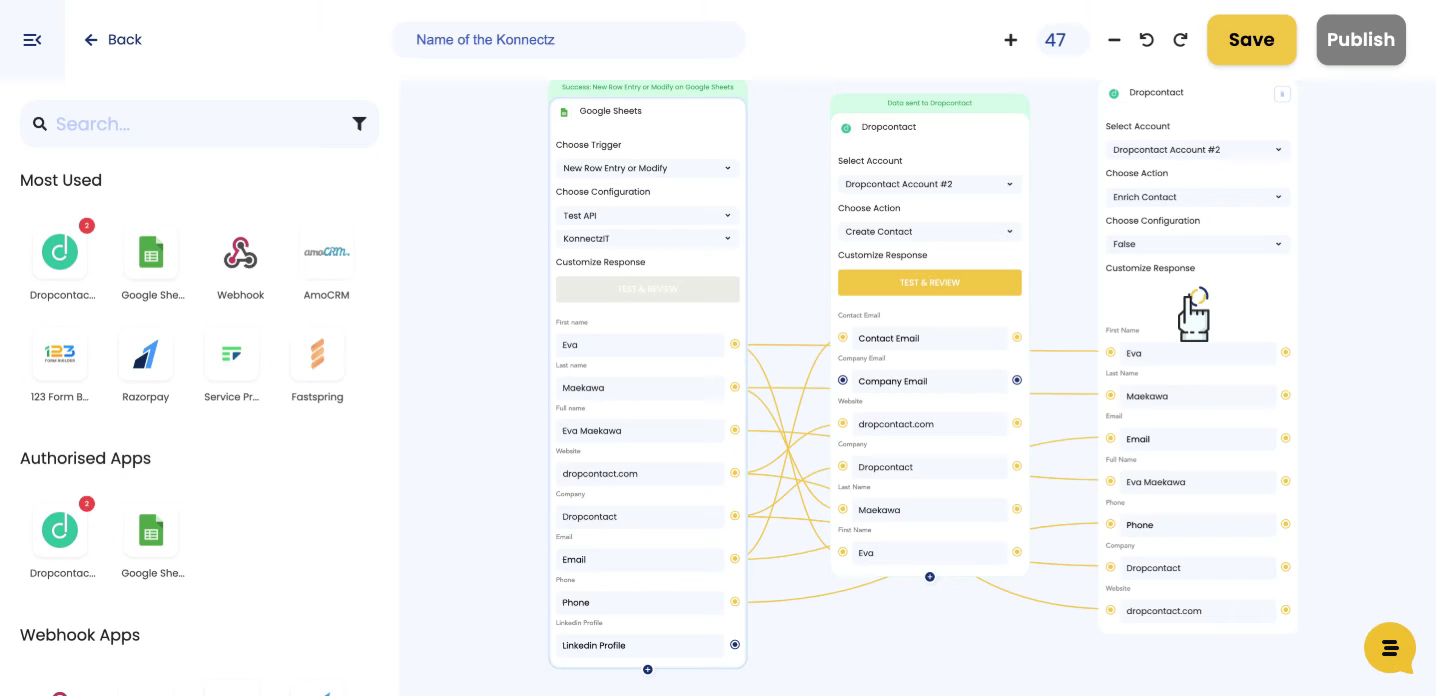The width and height of the screenshot is (1436, 696).
Task: Click the zoom value 47 field
Action: click(x=1062, y=40)
